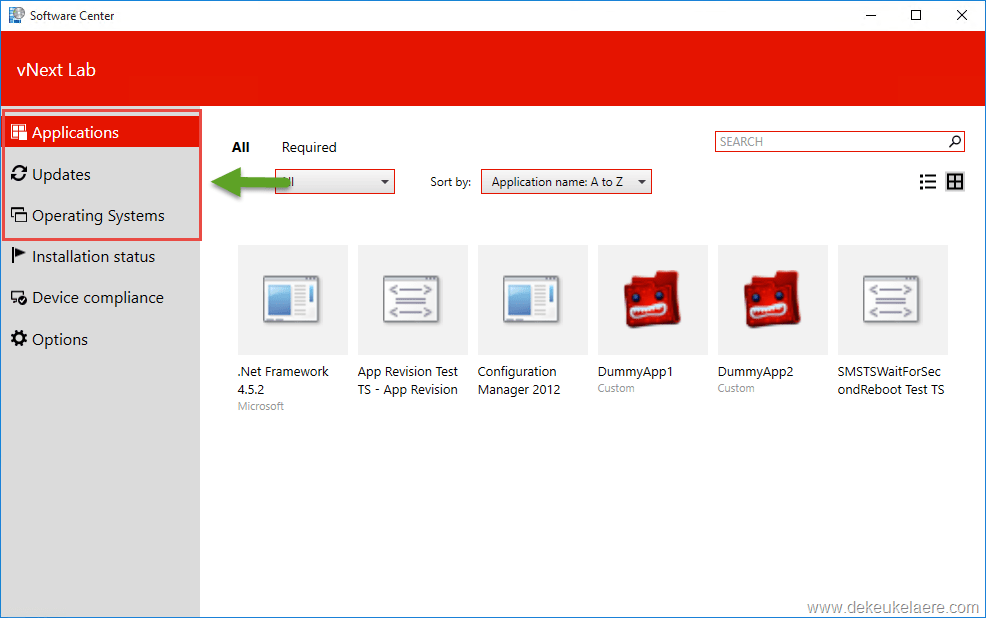Click the SMSTSWaitForSecondReboot Test TS name text

(x=890, y=380)
